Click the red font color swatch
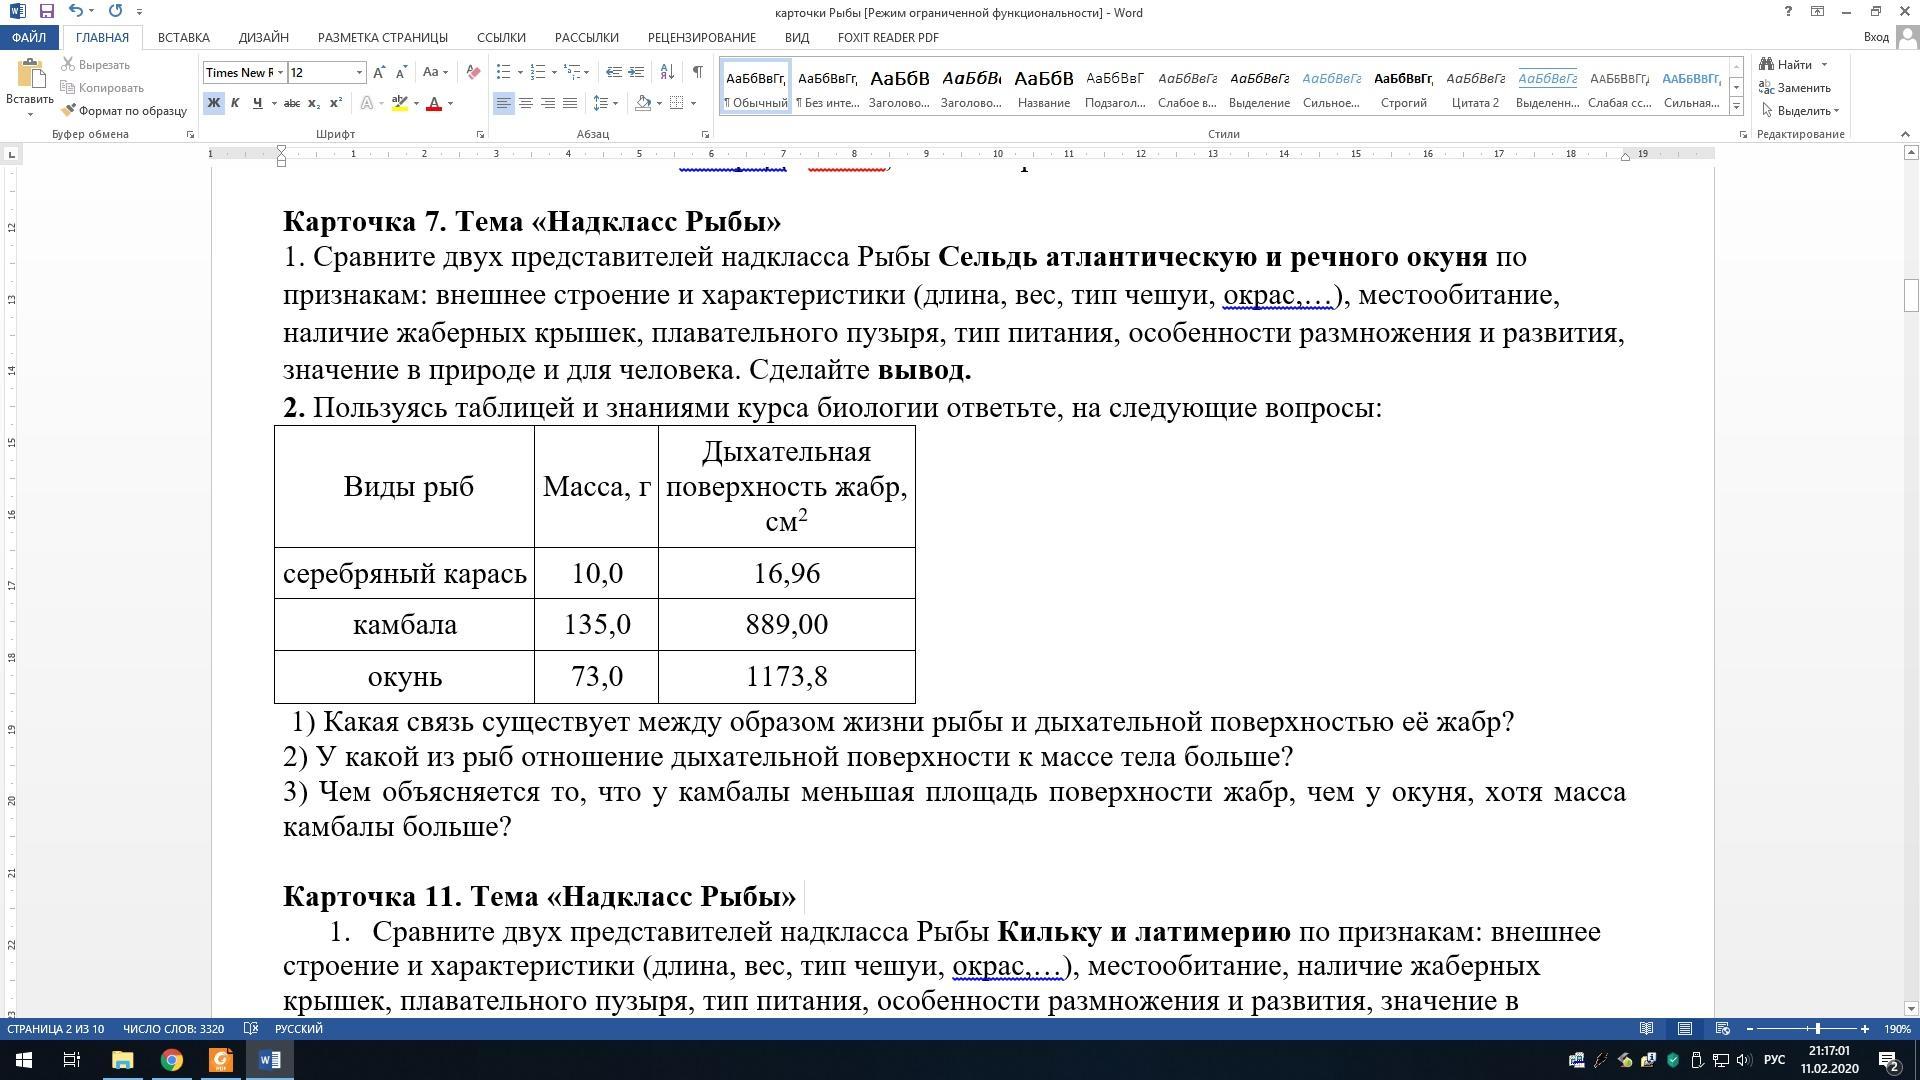 pos(434,103)
